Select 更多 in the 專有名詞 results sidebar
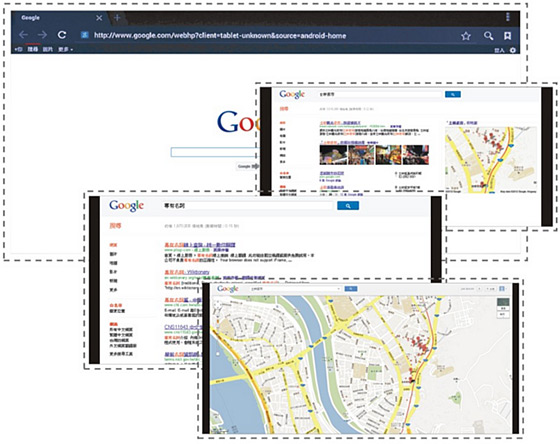560x444 pixels. coord(113,290)
